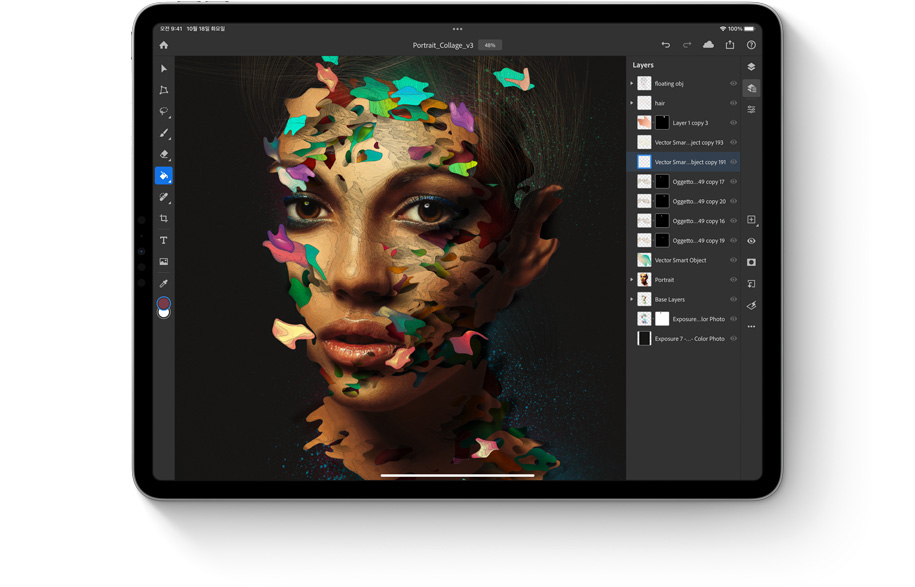The width and height of the screenshot is (915, 587).
Task: Add a new layer with plus icon
Action: point(752,219)
